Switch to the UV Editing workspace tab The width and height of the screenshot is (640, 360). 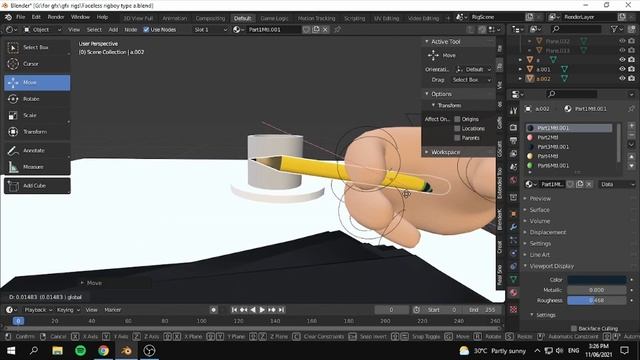click(x=386, y=18)
